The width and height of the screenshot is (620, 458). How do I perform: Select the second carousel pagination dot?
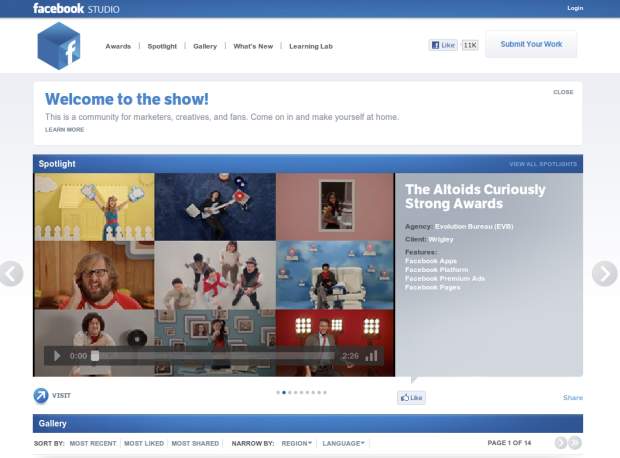click(284, 393)
